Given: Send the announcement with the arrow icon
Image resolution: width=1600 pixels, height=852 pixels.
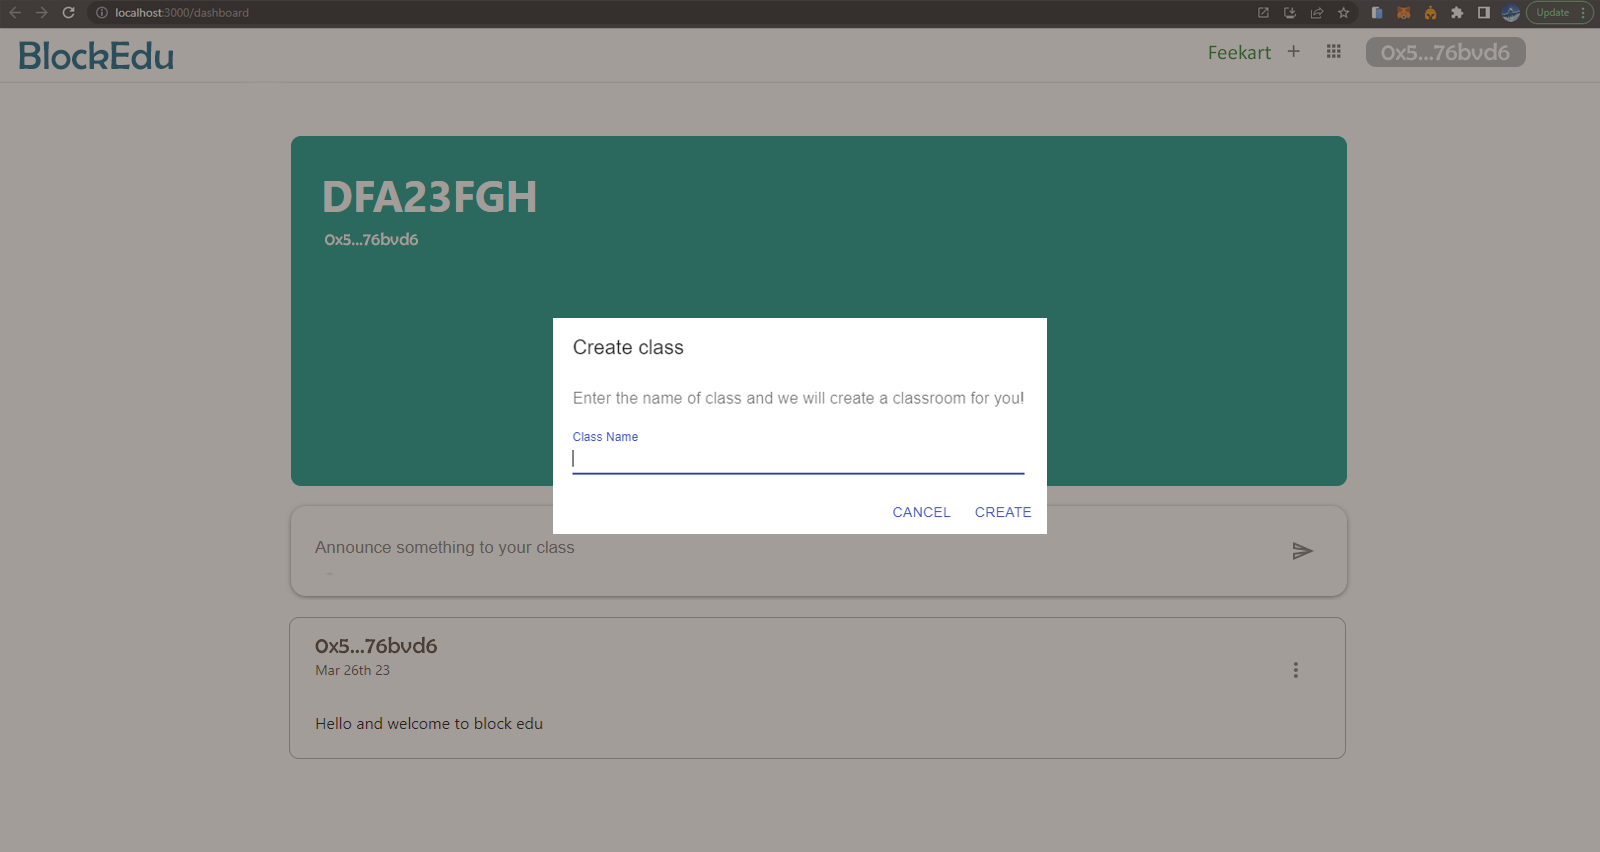Looking at the screenshot, I should click(1302, 551).
